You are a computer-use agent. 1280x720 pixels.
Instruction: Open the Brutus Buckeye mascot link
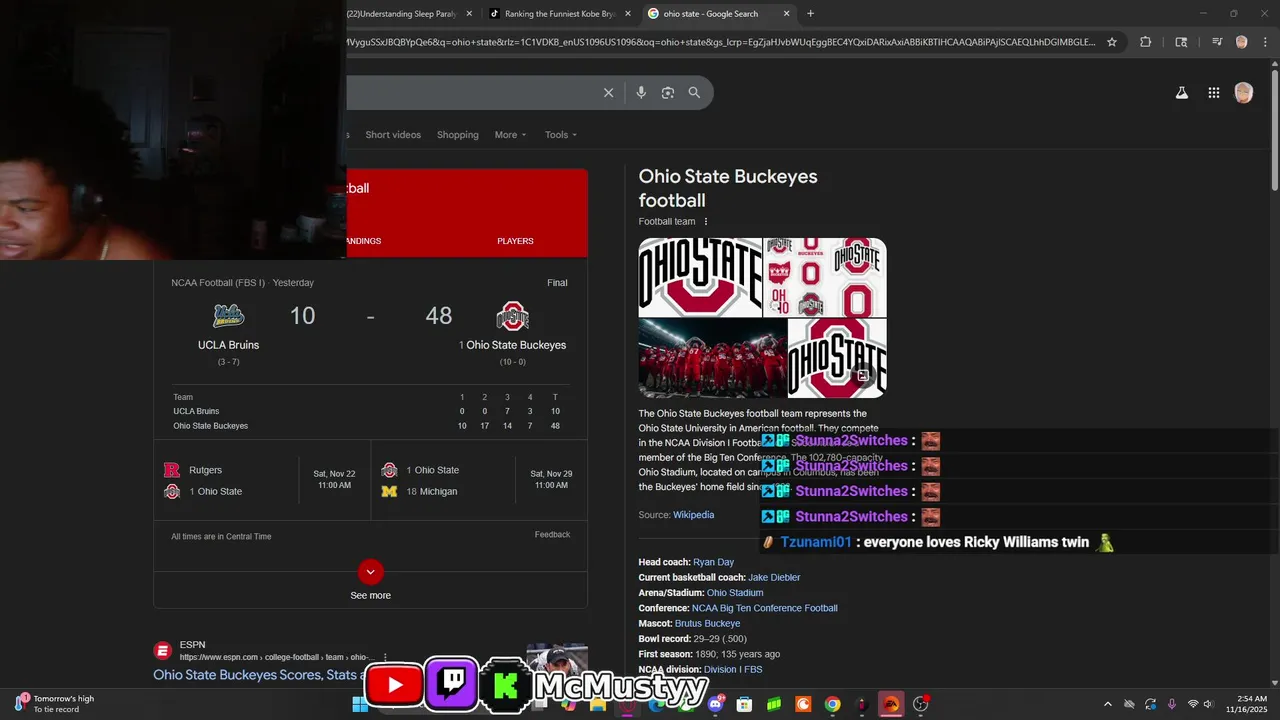point(708,623)
